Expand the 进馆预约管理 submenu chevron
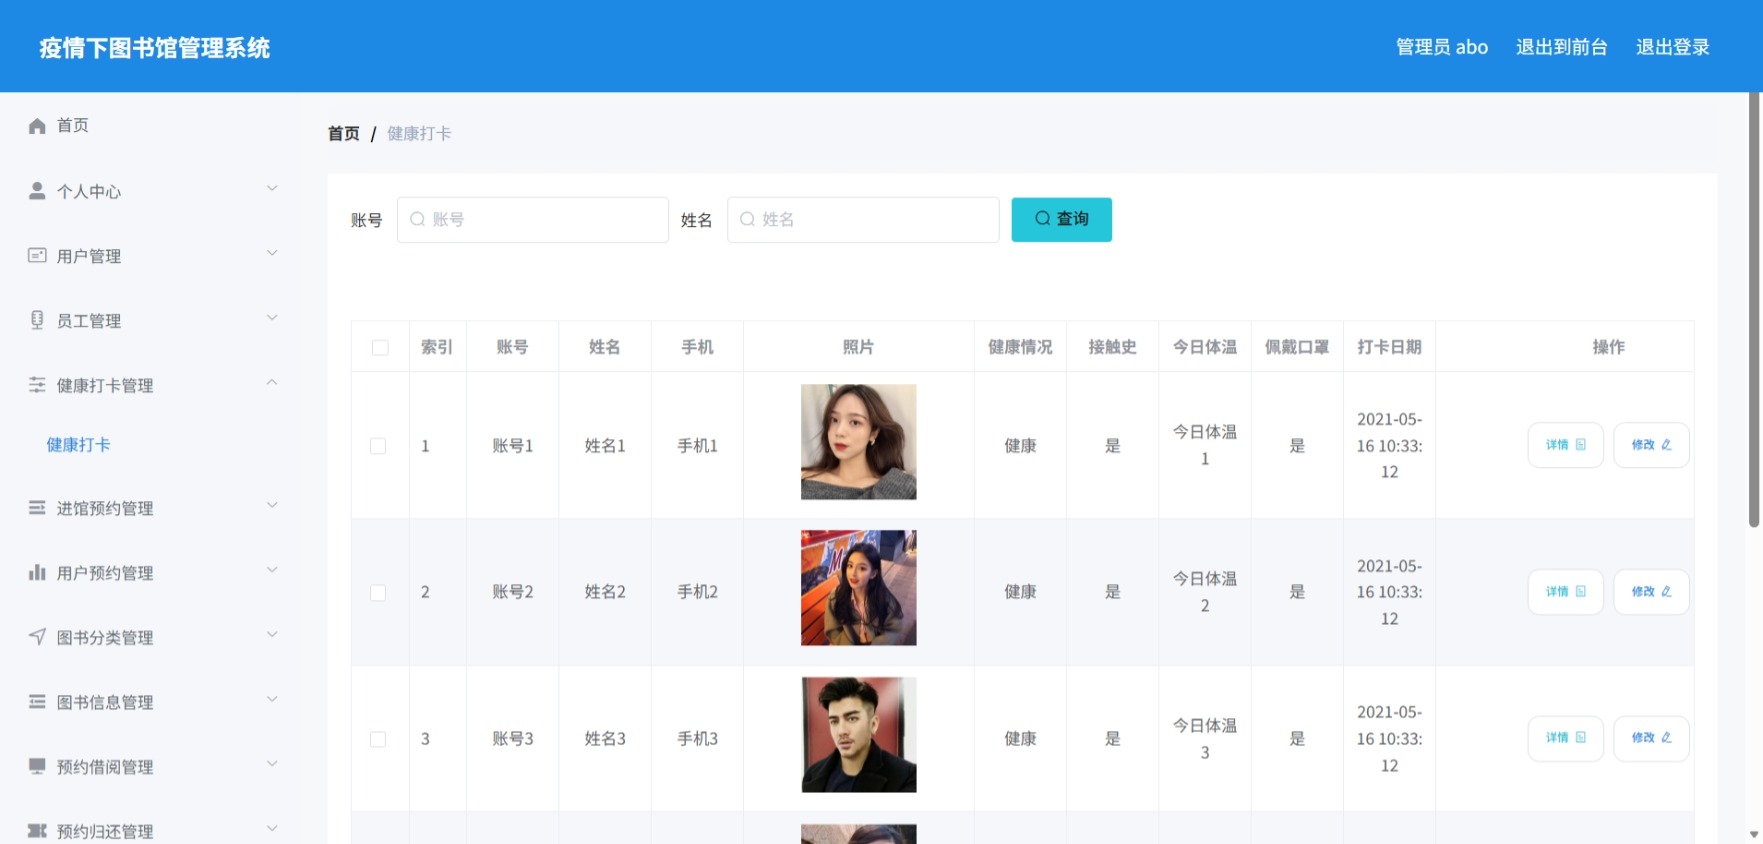1763x844 pixels. click(x=272, y=506)
